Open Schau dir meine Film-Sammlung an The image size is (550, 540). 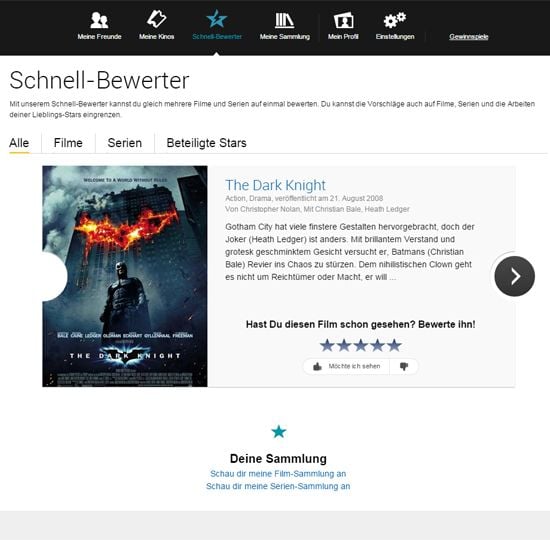(278, 474)
